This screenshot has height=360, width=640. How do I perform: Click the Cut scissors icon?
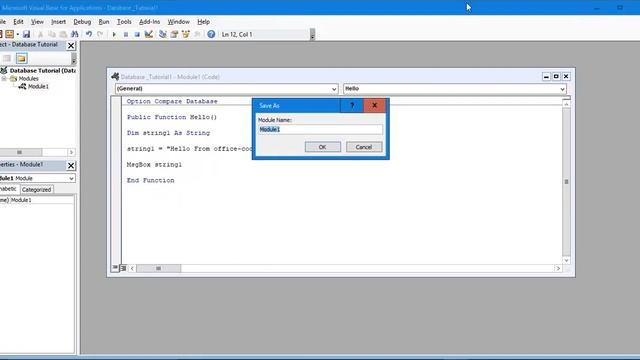pos(40,34)
